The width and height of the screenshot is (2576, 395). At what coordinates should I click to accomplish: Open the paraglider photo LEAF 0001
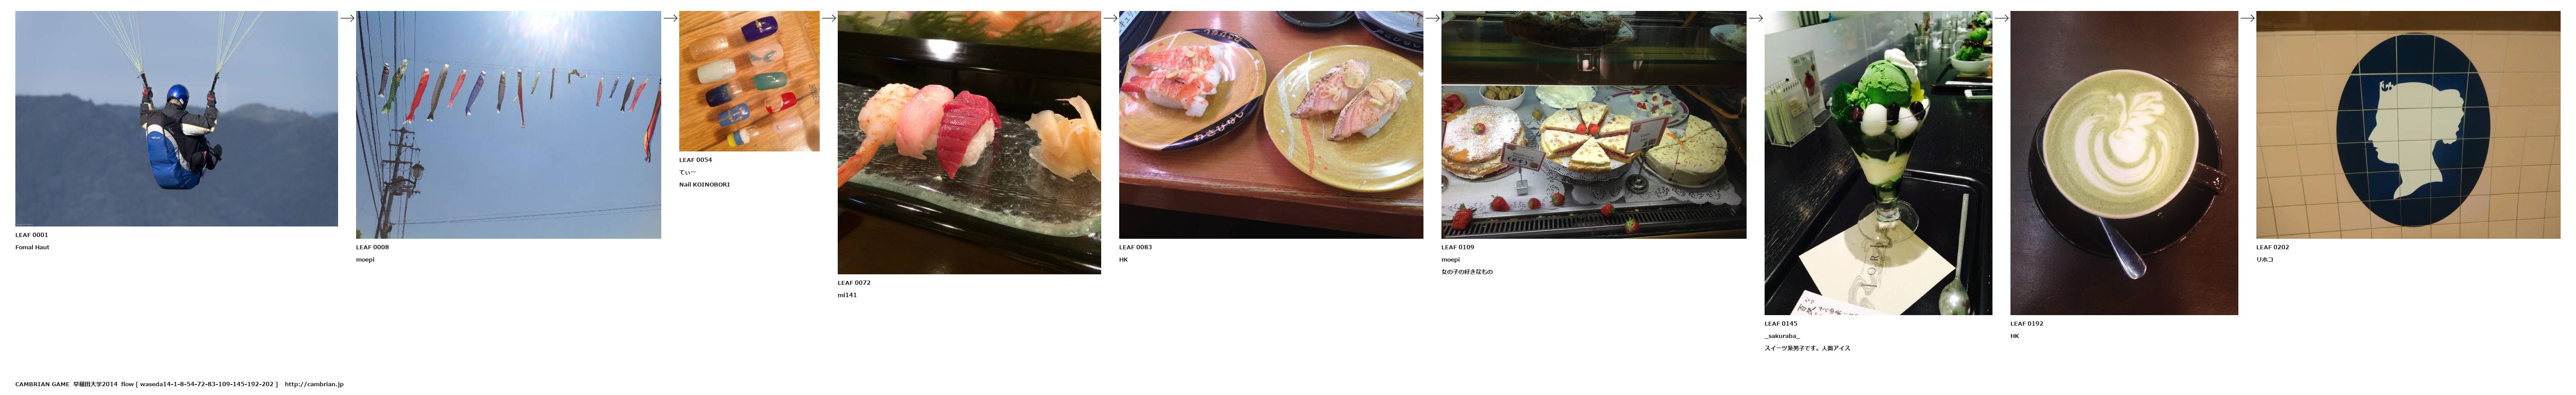[176, 119]
